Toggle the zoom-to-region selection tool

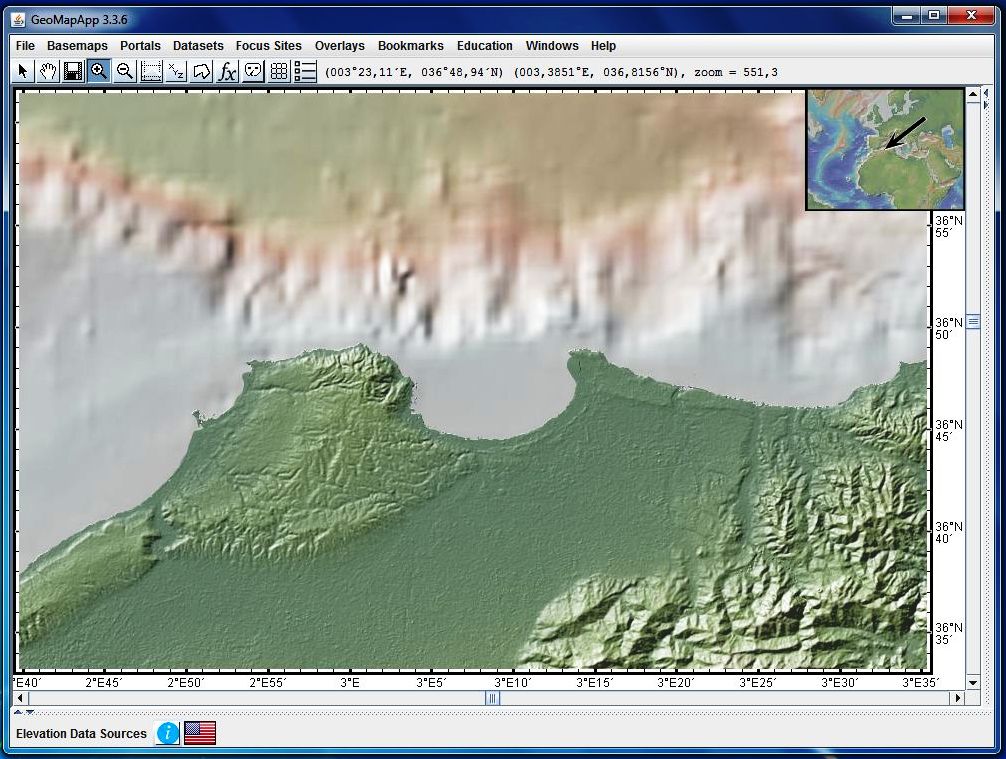(x=150, y=71)
